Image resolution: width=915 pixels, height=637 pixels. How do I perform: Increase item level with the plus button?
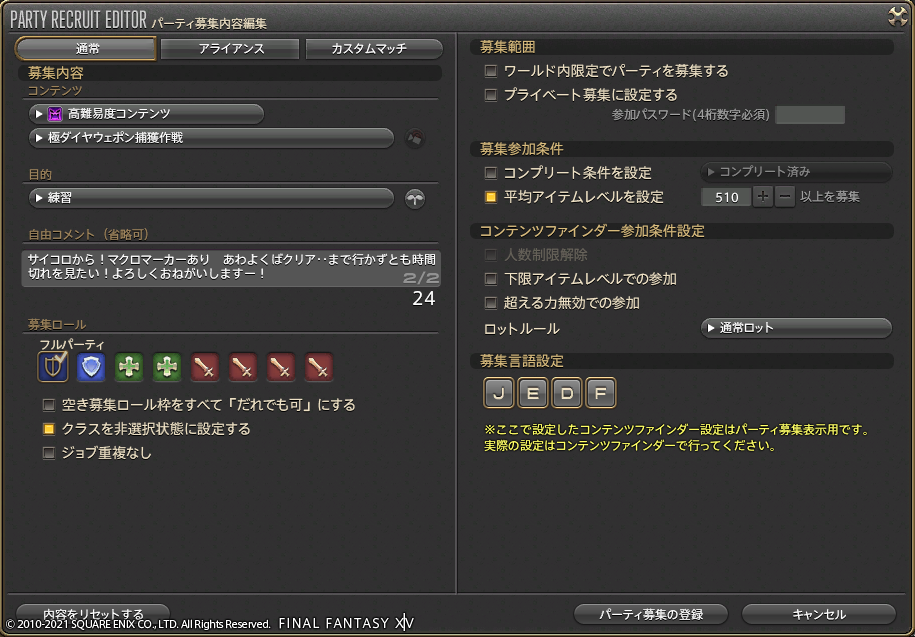coord(763,197)
